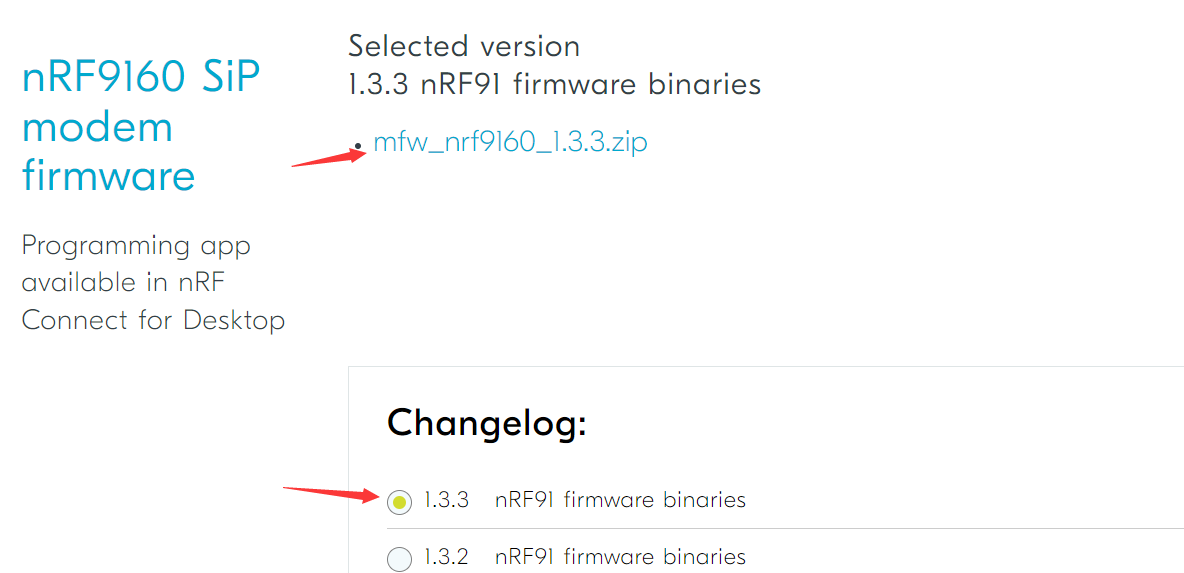The height and width of the screenshot is (573, 1184).
Task: Click the red arrow pointing at the zip link
Action: point(328,157)
